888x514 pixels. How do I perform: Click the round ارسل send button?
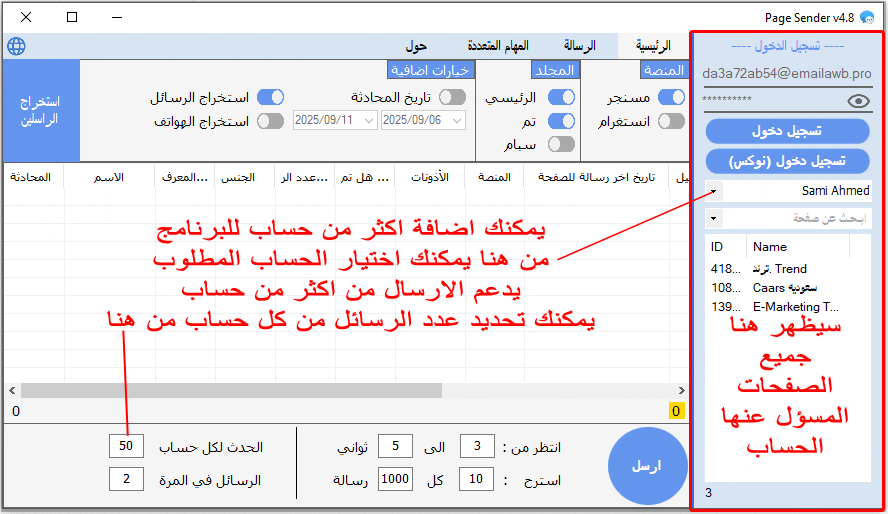point(647,466)
